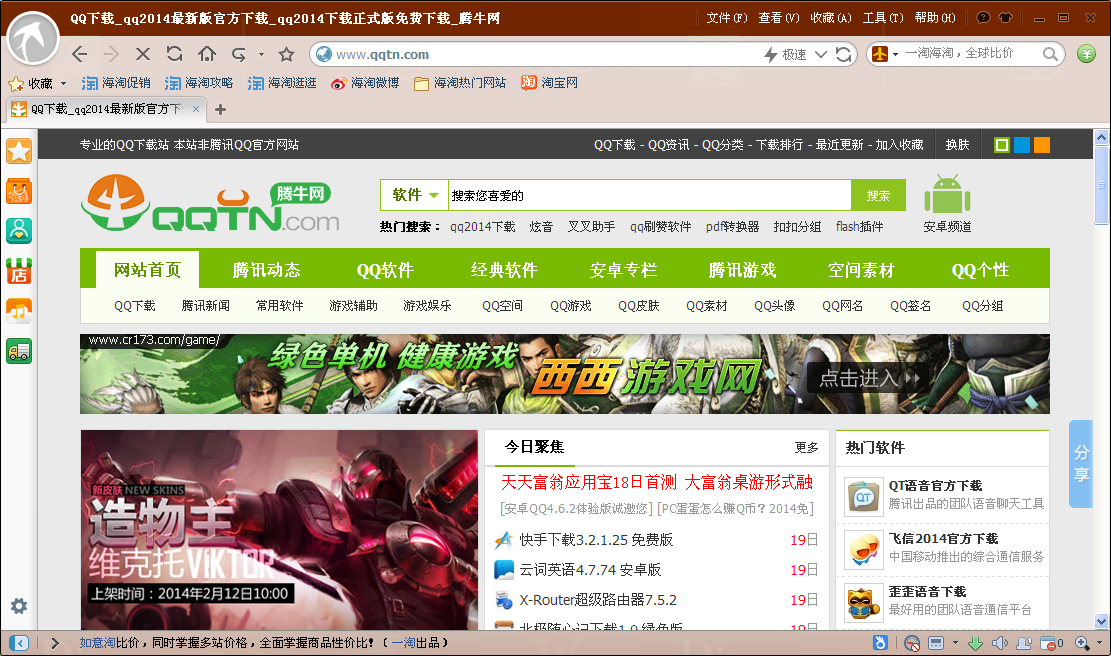This screenshot has width=1111, height=656.
Task: Open the 工具(T) menu
Action: 883,18
